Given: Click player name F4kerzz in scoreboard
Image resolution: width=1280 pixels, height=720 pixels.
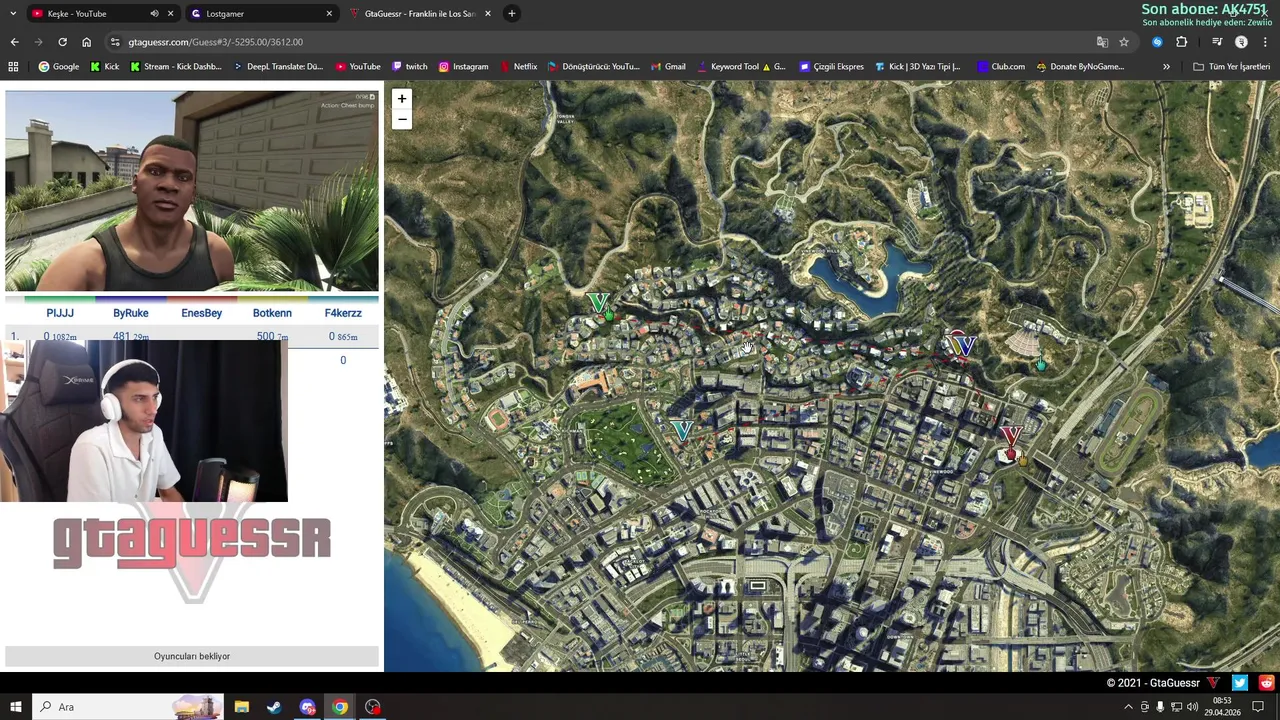Looking at the screenshot, I should 343,313.
